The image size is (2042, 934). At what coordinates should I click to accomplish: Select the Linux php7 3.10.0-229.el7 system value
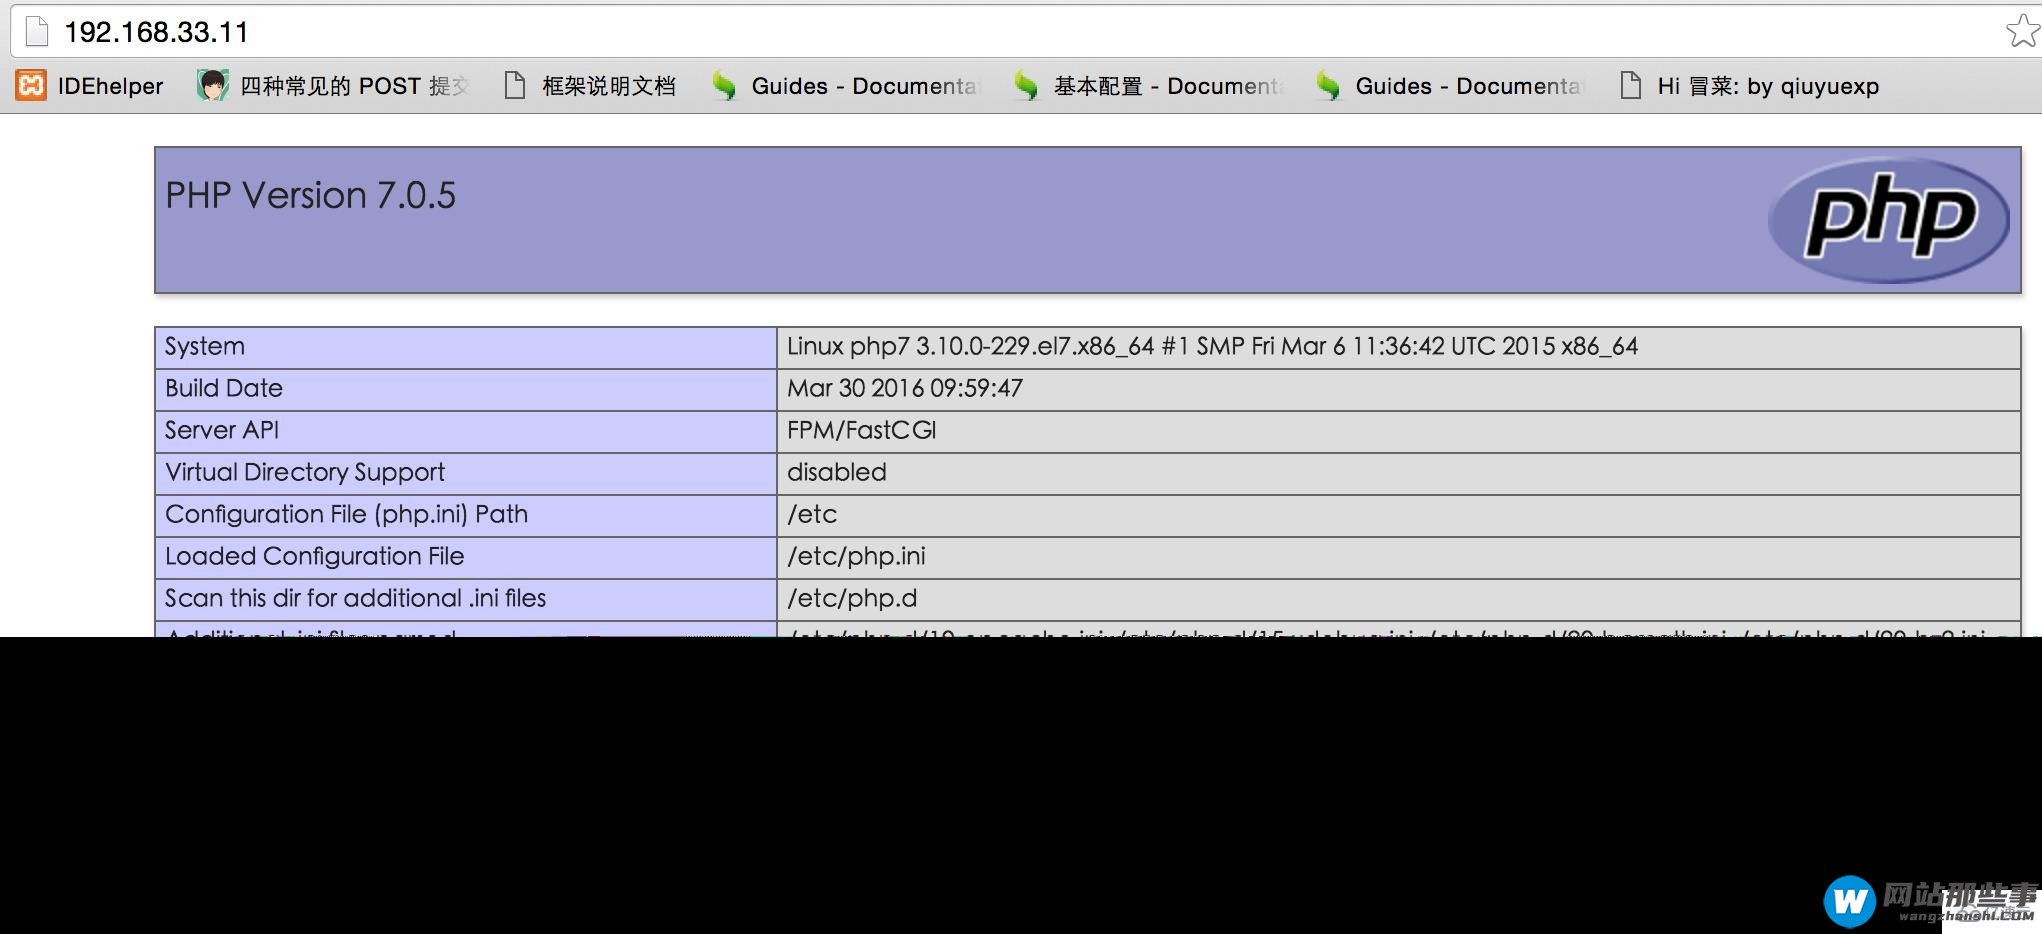pyautogui.click(x=1212, y=346)
